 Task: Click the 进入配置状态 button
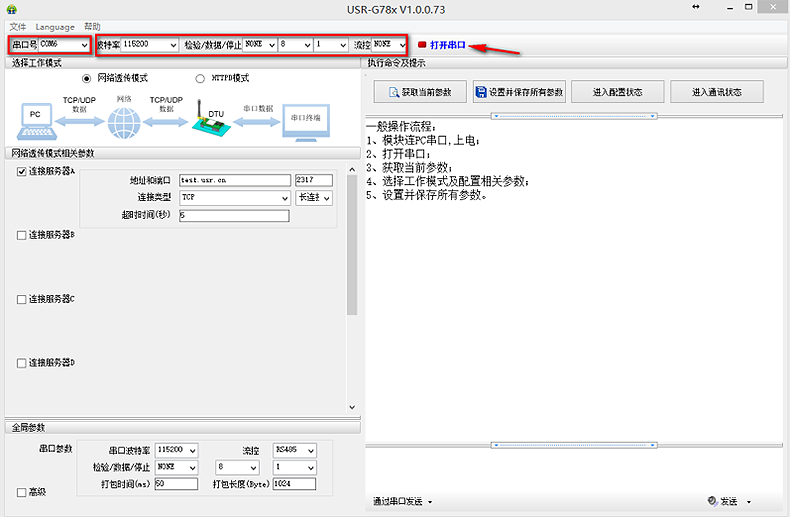[617, 92]
